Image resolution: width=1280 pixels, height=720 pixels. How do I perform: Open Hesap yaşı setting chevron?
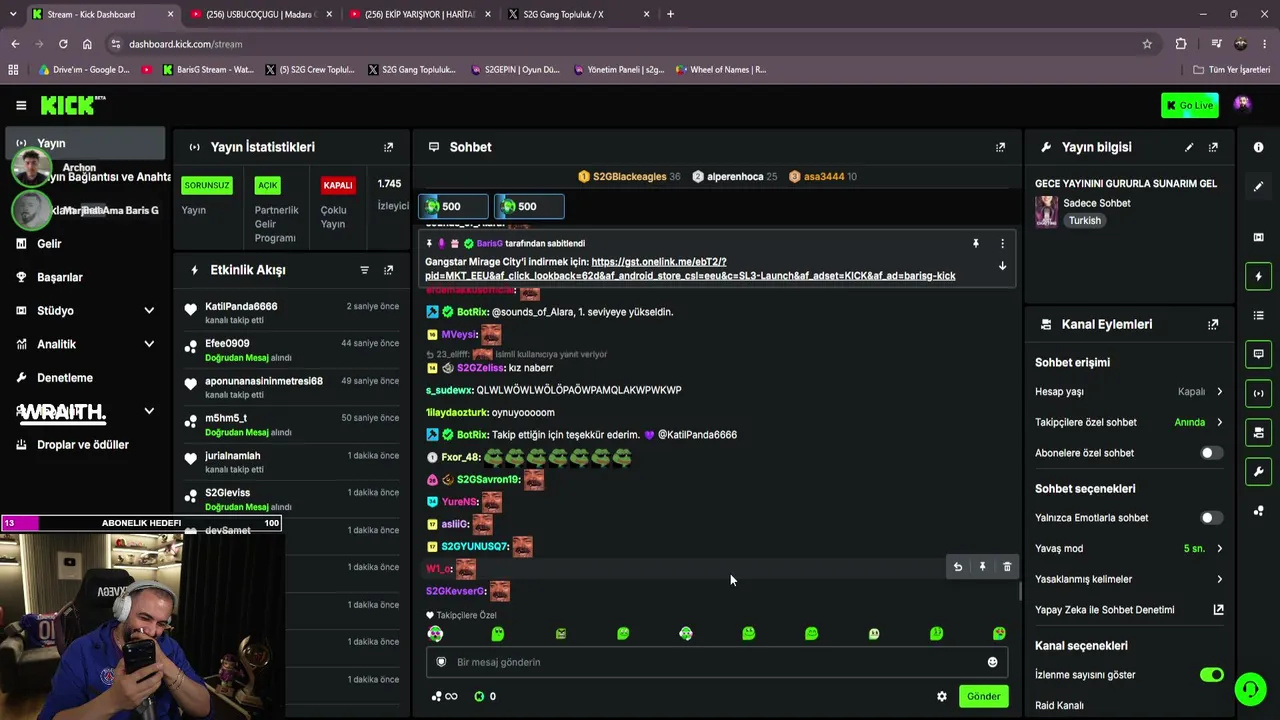point(1219,392)
